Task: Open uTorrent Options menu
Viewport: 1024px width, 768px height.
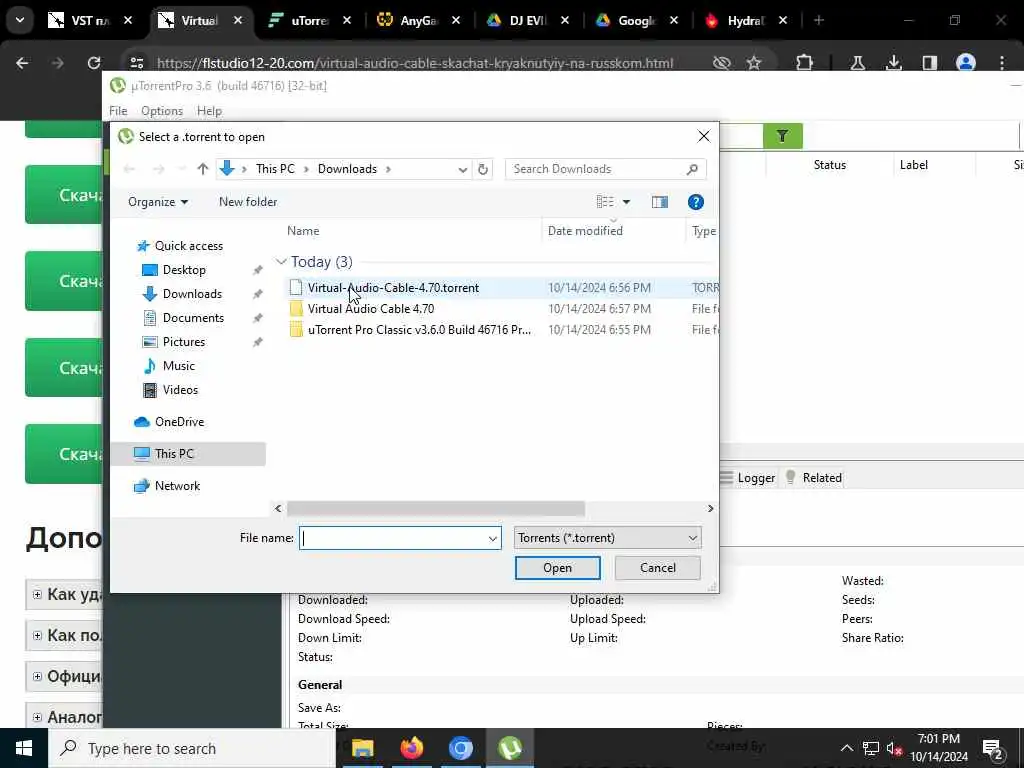Action: tap(162, 111)
